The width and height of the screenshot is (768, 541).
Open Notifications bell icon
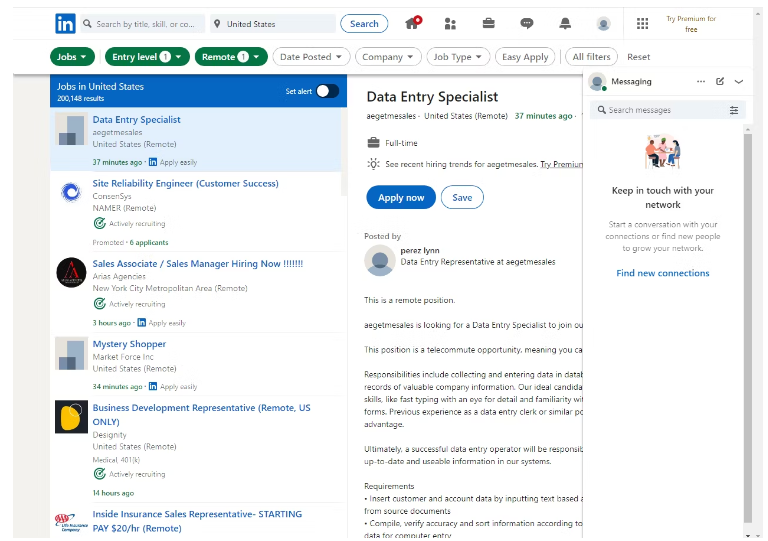pos(565,23)
